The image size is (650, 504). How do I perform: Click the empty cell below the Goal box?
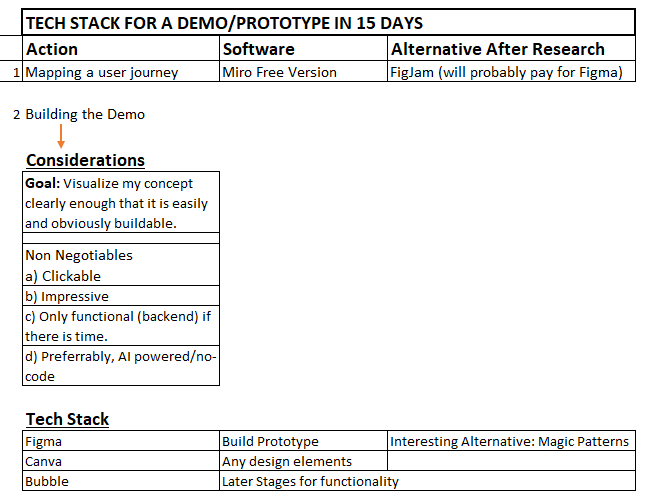[121, 238]
